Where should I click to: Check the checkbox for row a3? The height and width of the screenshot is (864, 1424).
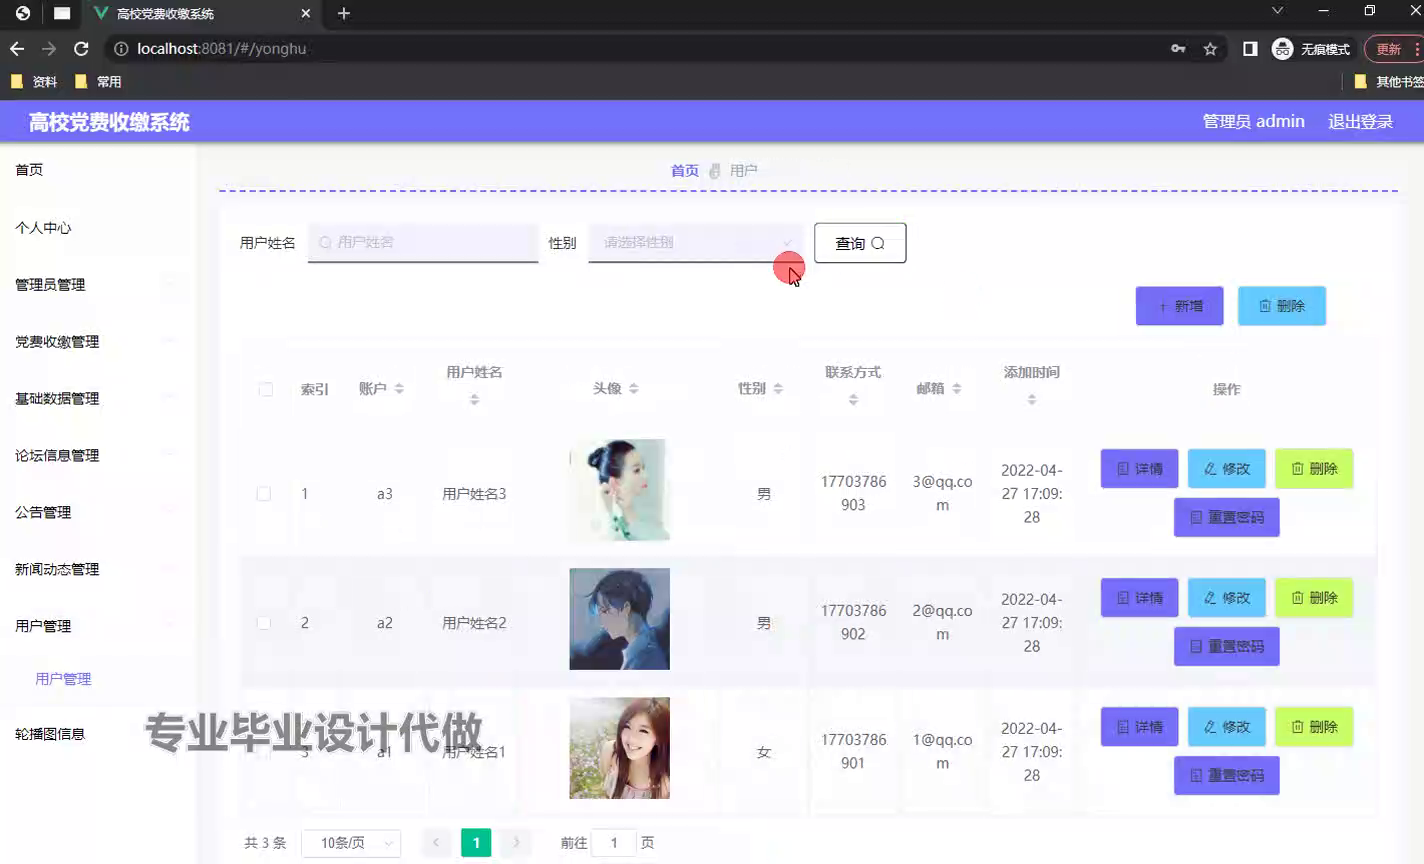point(264,494)
